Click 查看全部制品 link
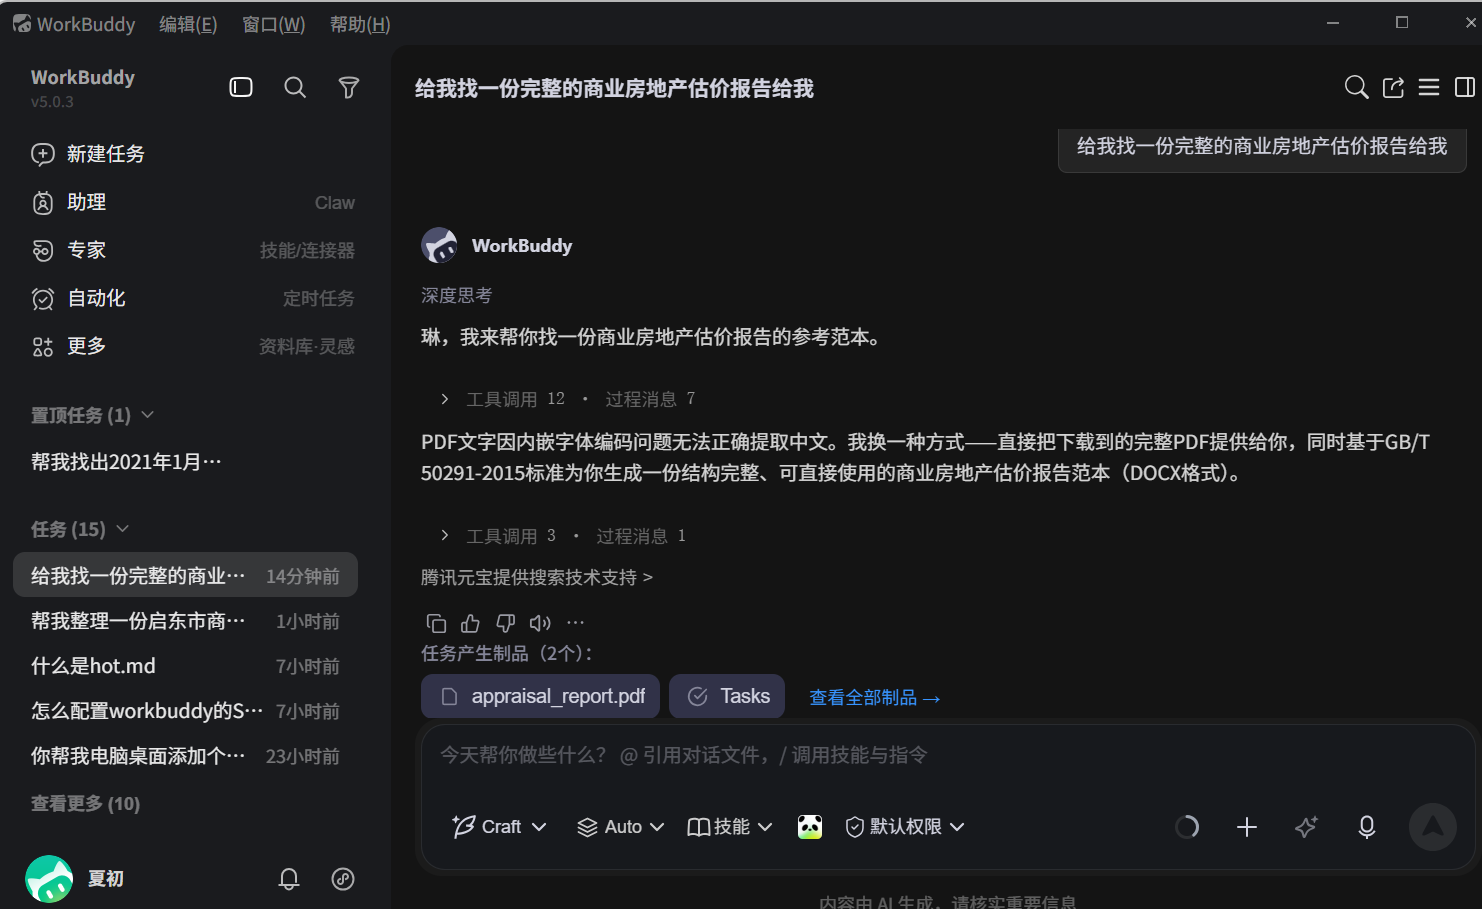Image resolution: width=1482 pixels, height=909 pixels. [875, 698]
